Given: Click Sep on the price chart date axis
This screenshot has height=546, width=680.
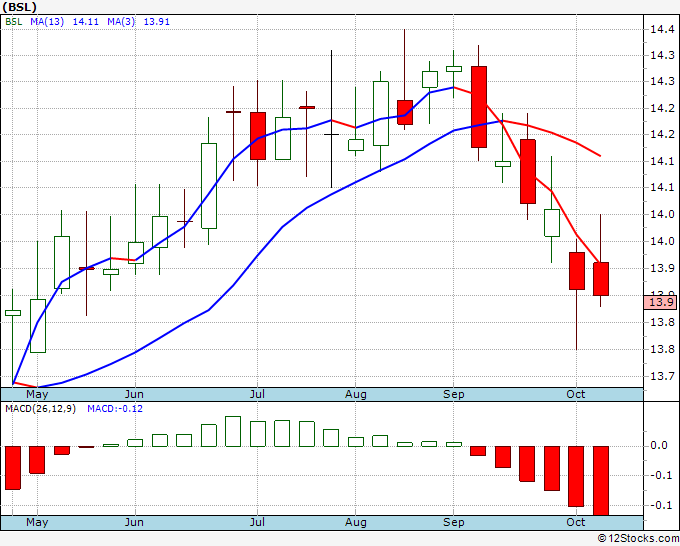Looking at the screenshot, I should click(x=454, y=394).
